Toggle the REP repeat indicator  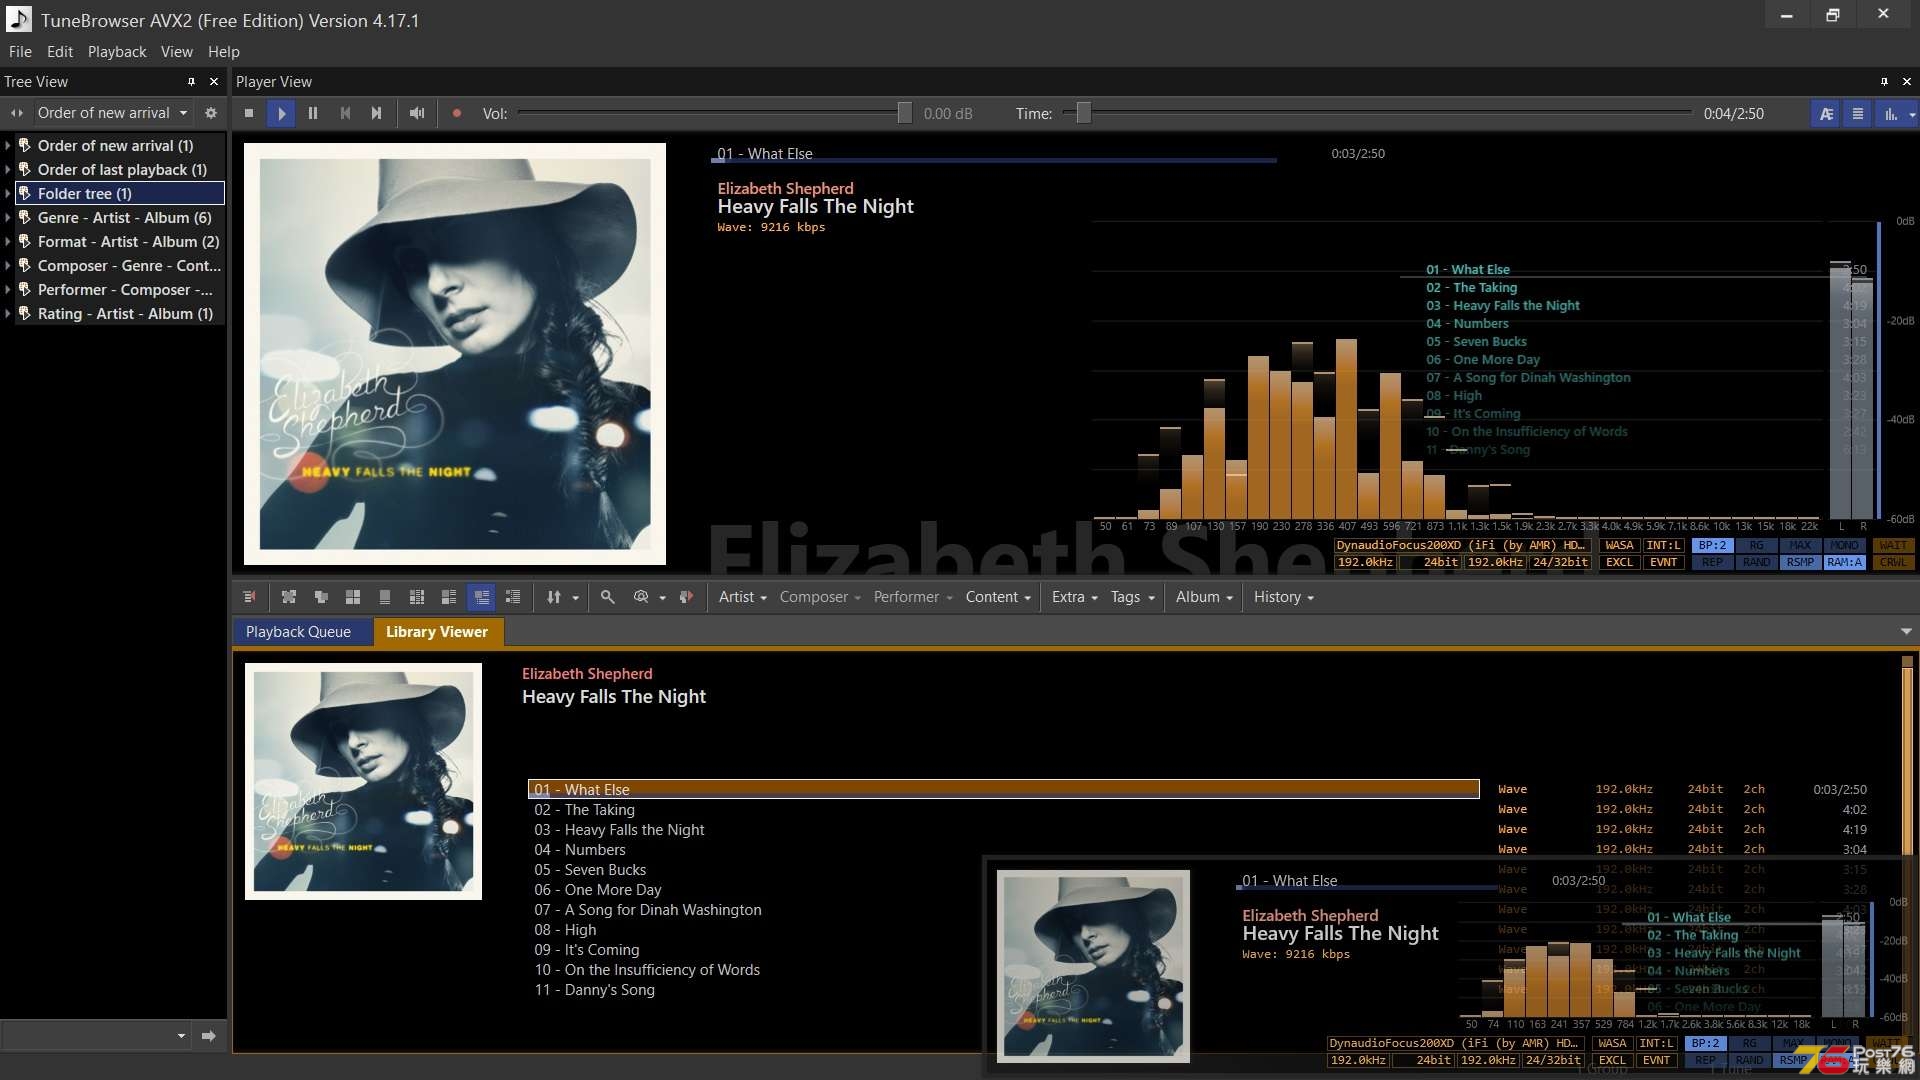click(x=1712, y=562)
